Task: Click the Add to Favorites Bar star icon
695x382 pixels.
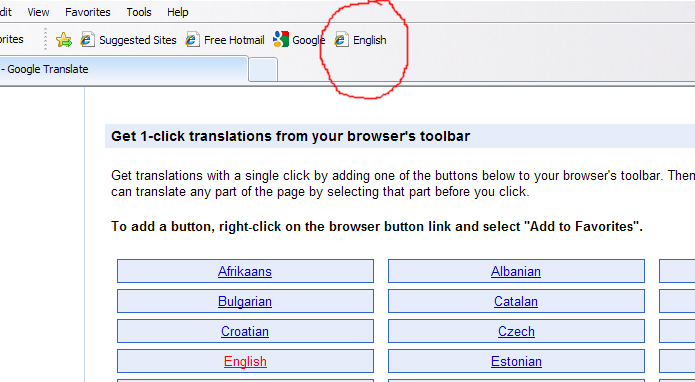Action: tap(64, 40)
